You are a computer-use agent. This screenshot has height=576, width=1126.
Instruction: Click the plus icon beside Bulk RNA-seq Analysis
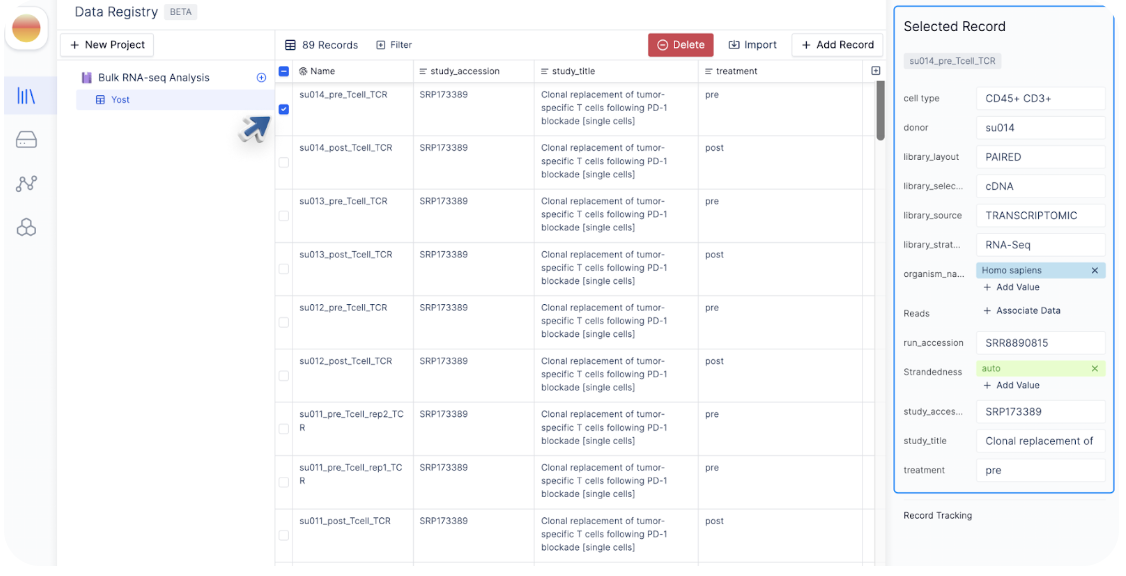pyautogui.click(x=261, y=78)
